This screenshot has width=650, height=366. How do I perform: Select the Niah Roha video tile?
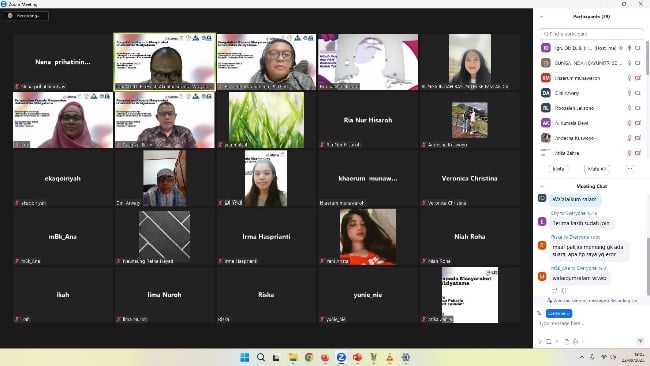pos(469,236)
